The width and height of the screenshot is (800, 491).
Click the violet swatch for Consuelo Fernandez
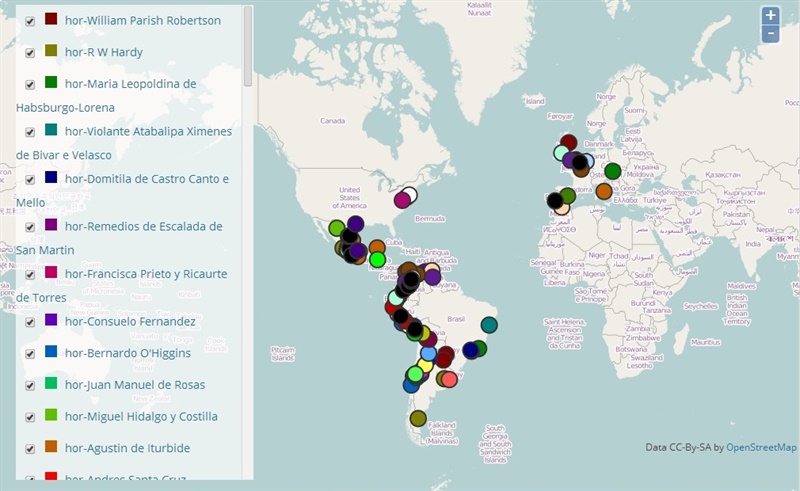tap(51, 320)
